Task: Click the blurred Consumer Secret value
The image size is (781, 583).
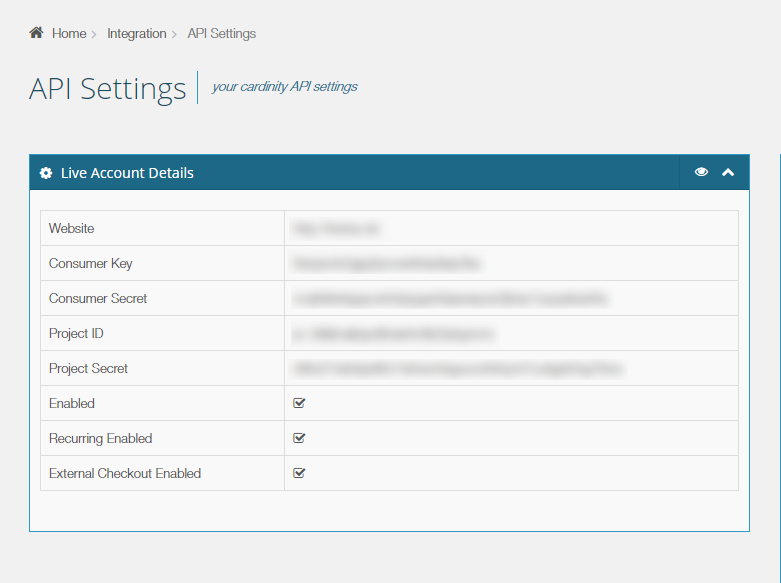Action: click(450, 299)
